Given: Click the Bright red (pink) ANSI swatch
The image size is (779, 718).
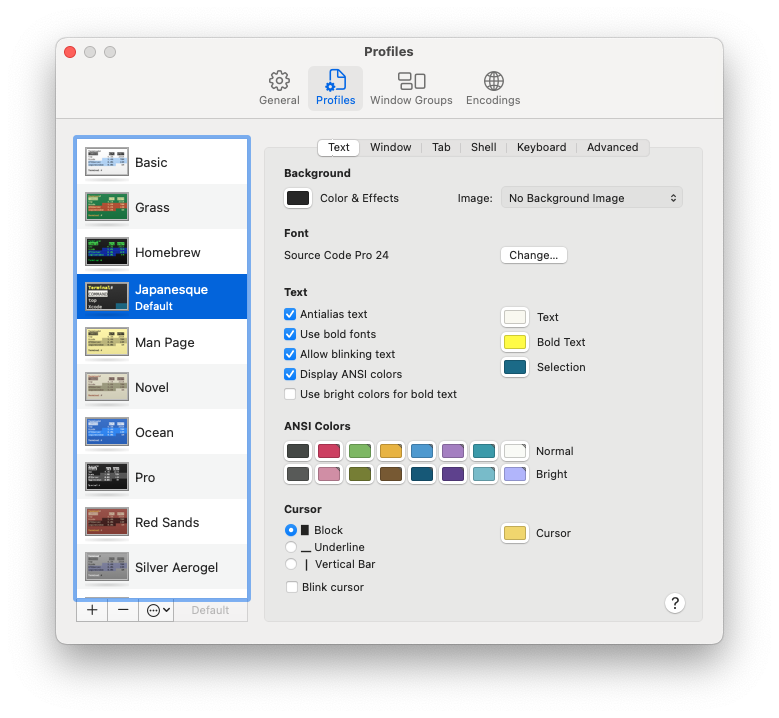Looking at the screenshot, I should 329,474.
